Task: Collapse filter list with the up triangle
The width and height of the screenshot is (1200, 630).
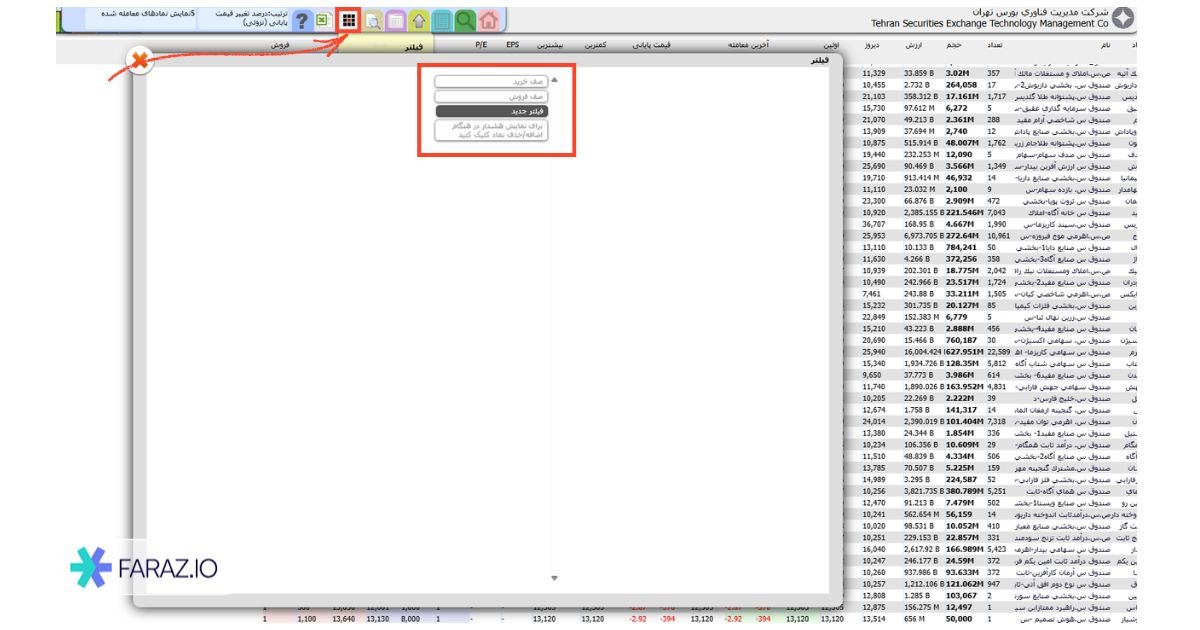Action: [555, 80]
